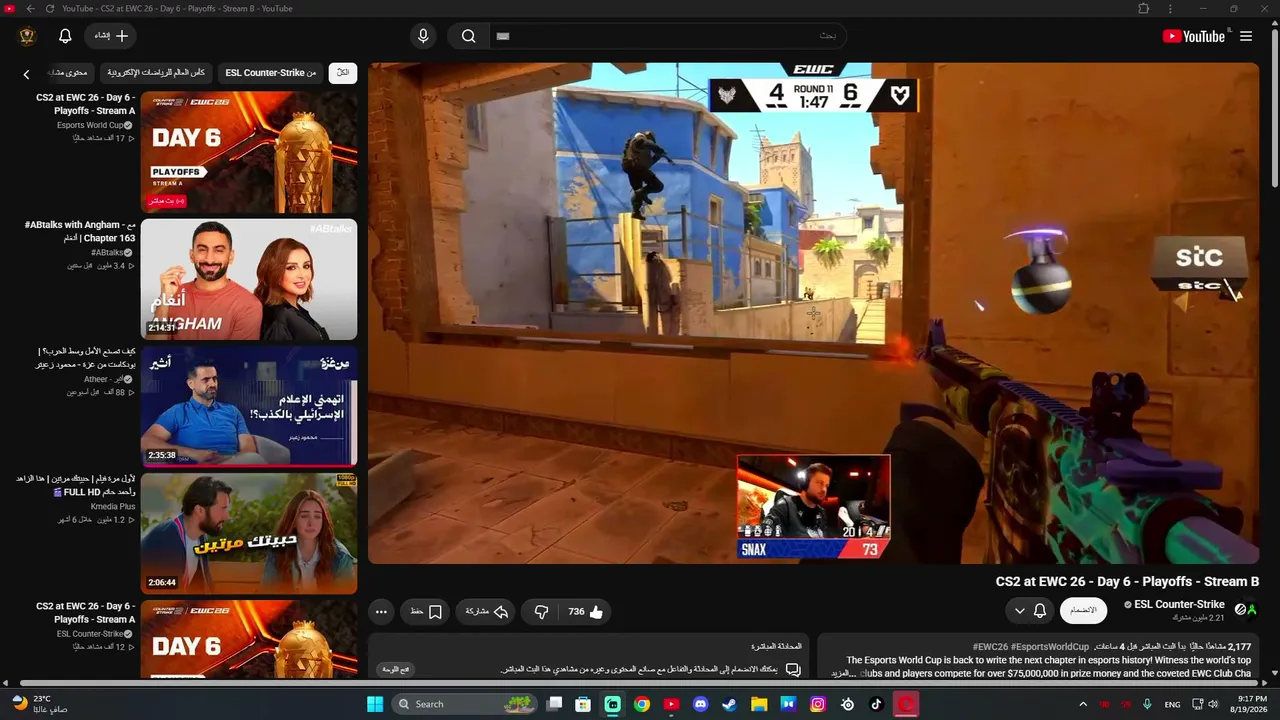The image size is (1280, 720).
Task: Save the video to a playlist
Action: point(426,611)
